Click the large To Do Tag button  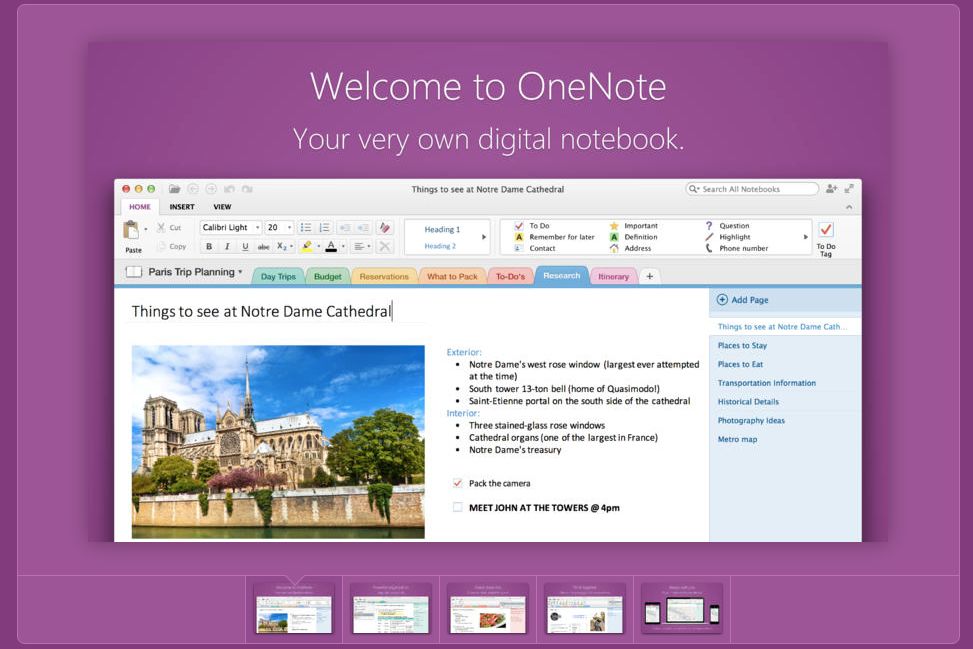[x=826, y=238]
